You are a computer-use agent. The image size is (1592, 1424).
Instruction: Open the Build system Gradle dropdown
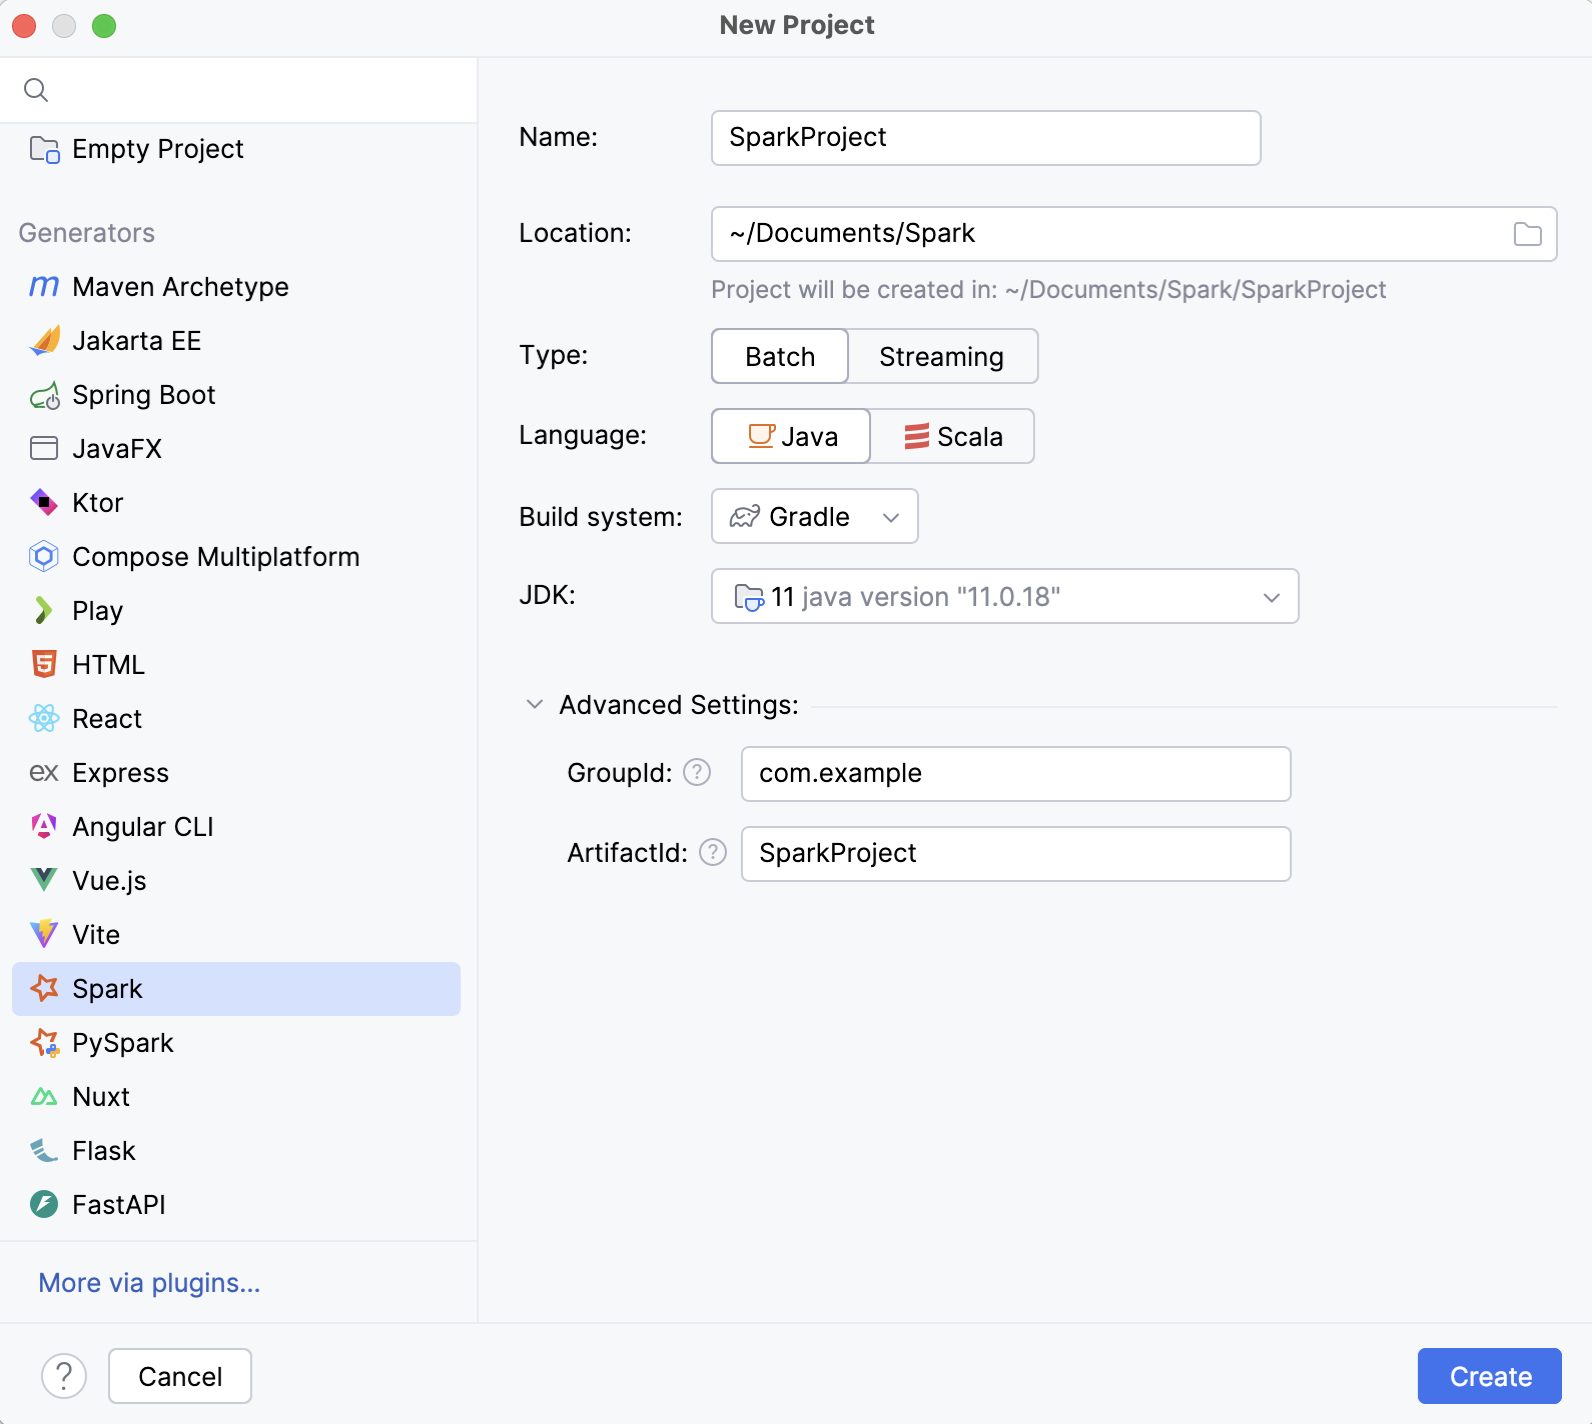coord(814,517)
